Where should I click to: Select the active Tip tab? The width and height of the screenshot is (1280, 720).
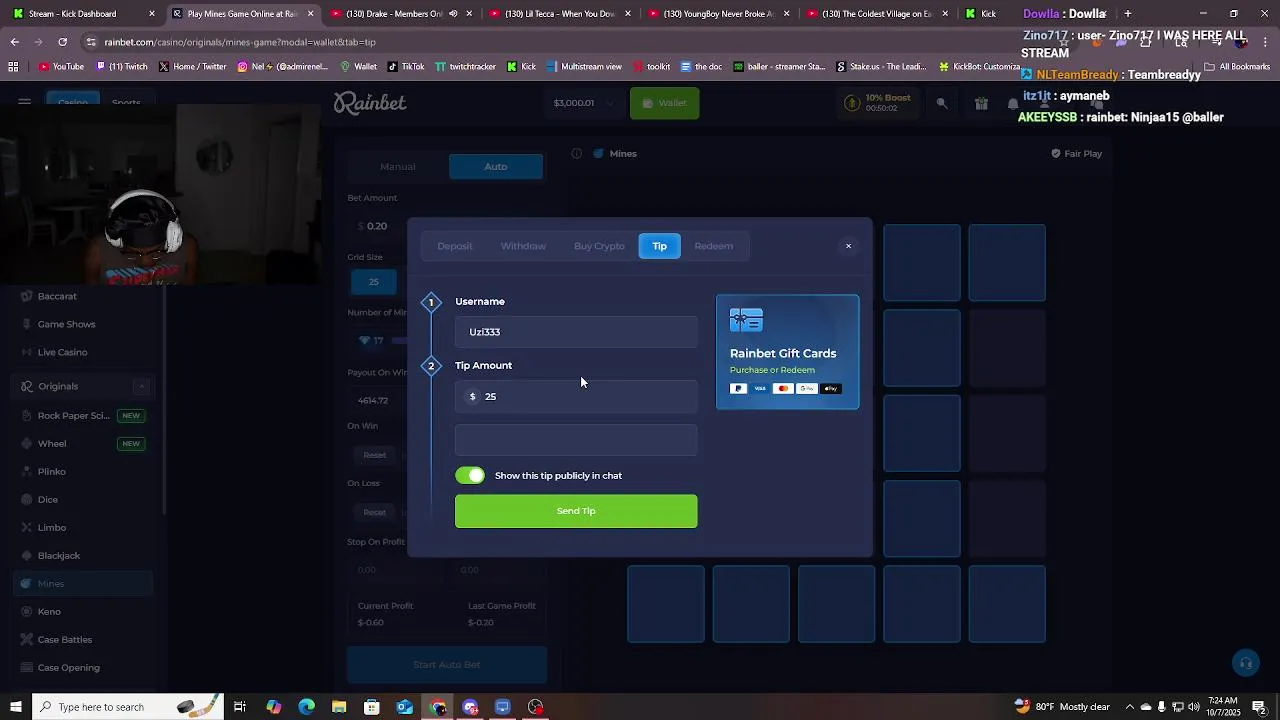tap(660, 246)
